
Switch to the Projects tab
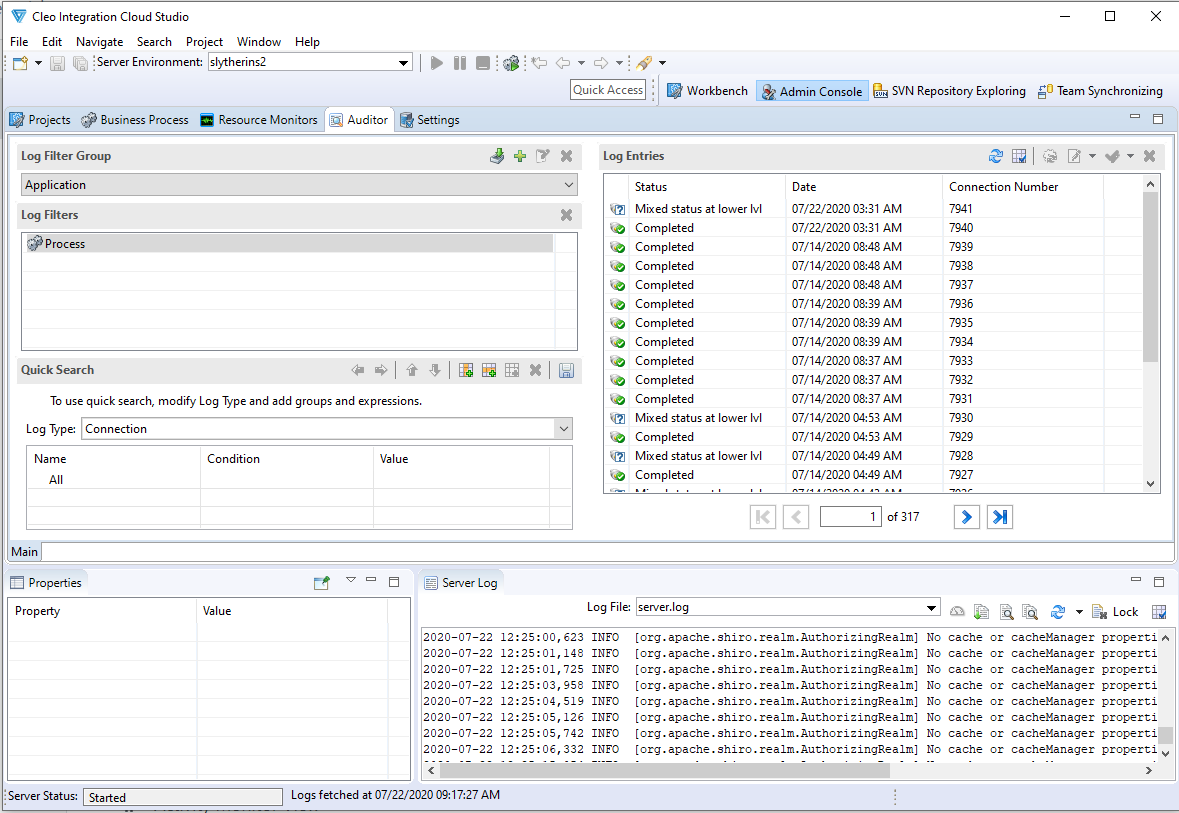tap(41, 120)
